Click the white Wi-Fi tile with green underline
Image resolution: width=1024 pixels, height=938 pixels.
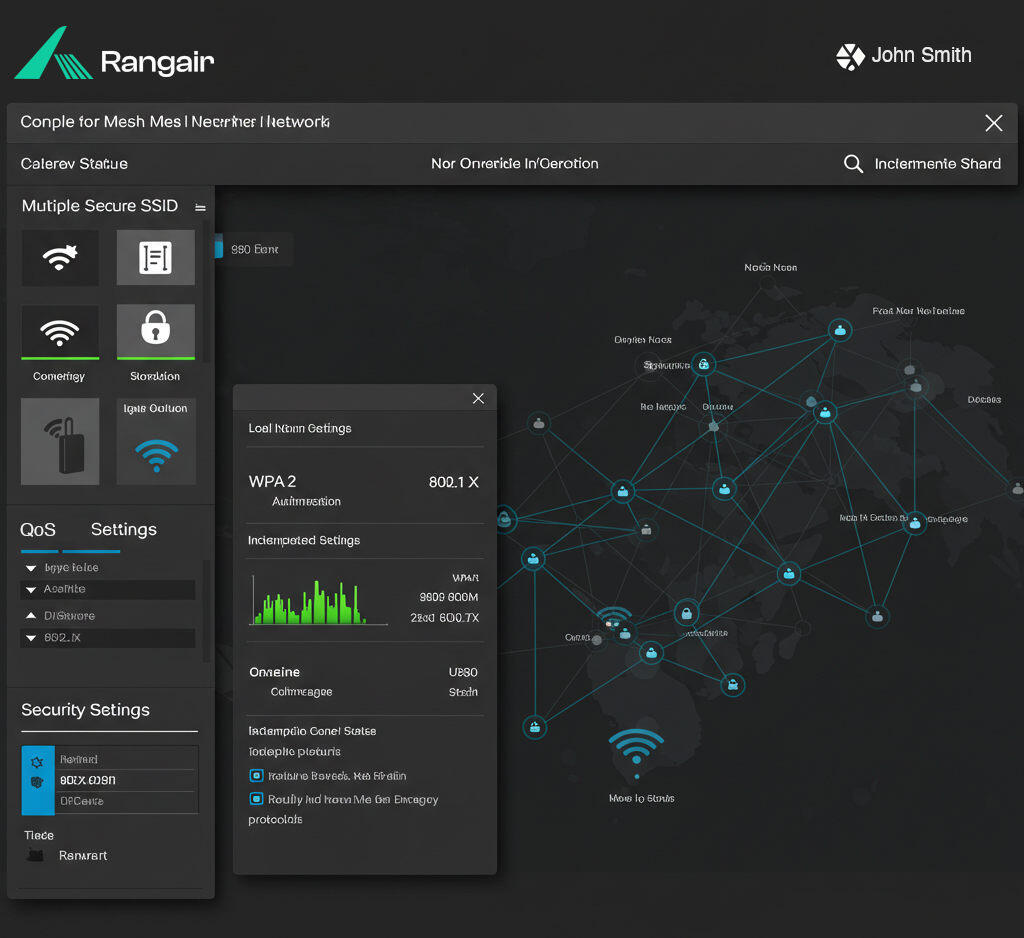(x=60, y=331)
